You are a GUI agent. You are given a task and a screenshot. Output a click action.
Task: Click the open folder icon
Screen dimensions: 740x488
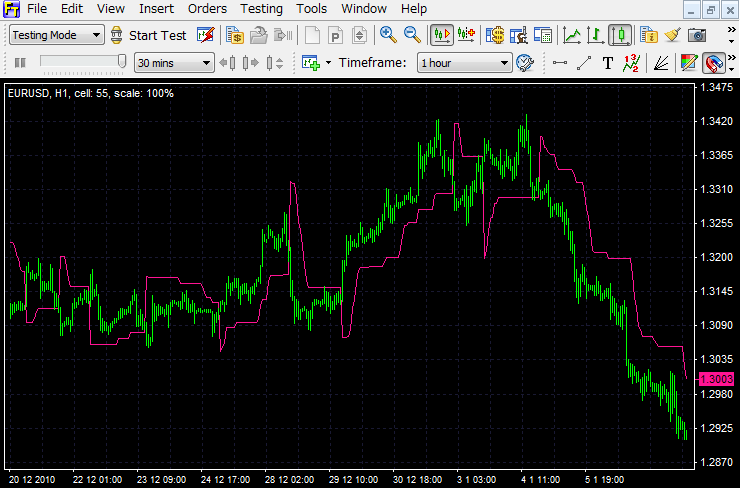[x=259, y=35]
